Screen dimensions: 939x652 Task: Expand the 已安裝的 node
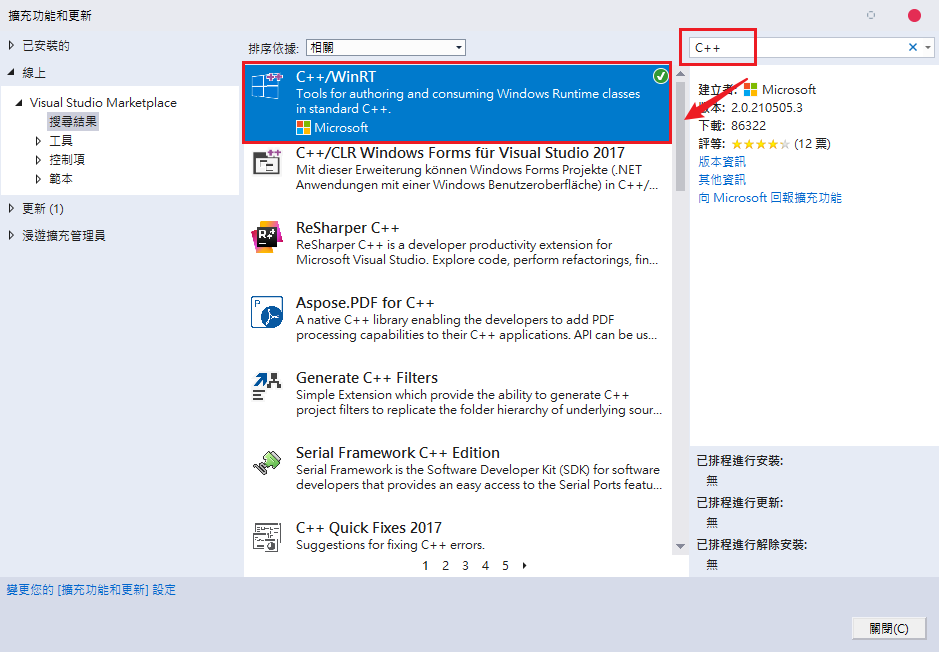pos(11,46)
